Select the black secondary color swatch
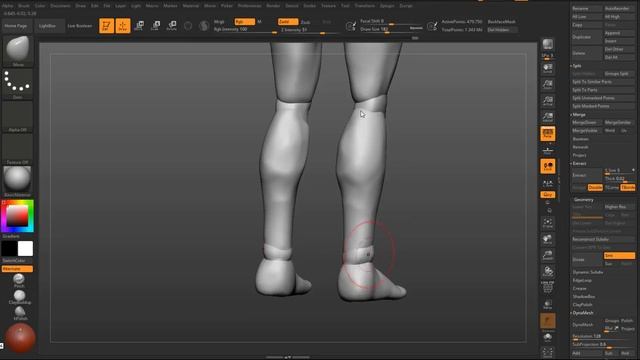The image size is (640, 360). point(9,248)
